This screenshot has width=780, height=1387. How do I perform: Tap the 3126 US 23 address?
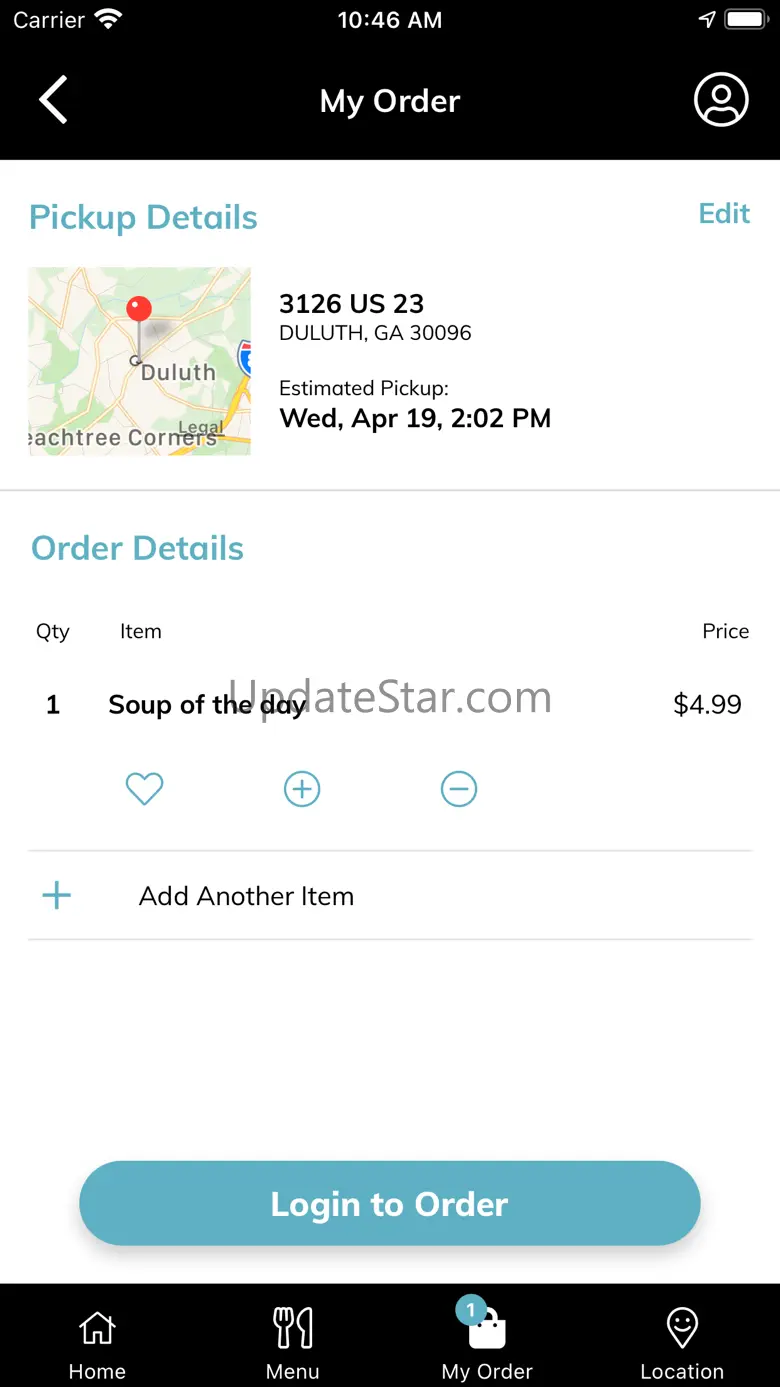coord(352,303)
